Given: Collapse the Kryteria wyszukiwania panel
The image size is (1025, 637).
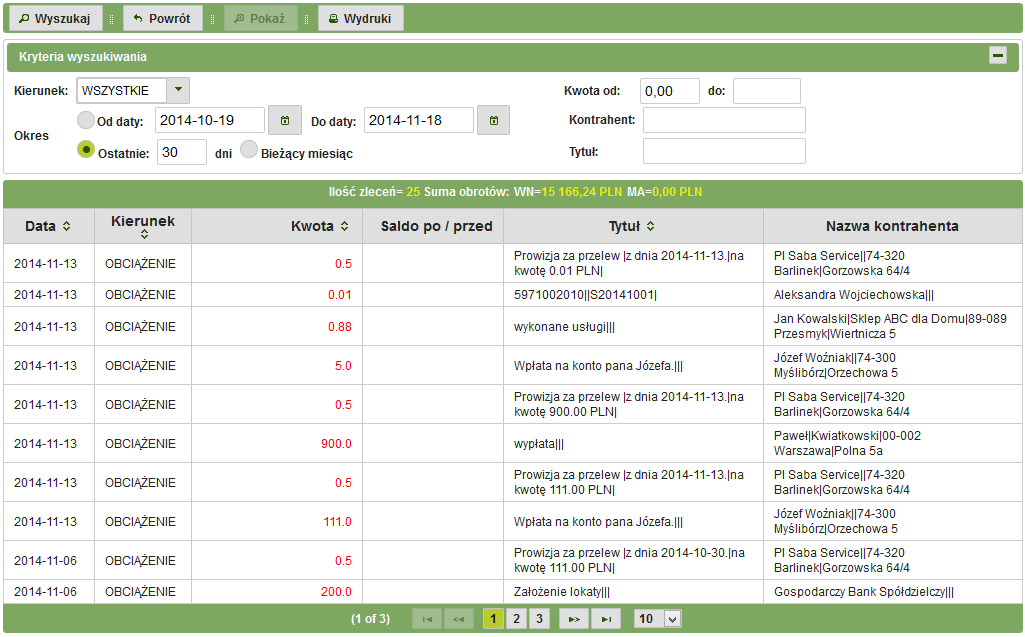Looking at the screenshot, I should pos(998,56).
